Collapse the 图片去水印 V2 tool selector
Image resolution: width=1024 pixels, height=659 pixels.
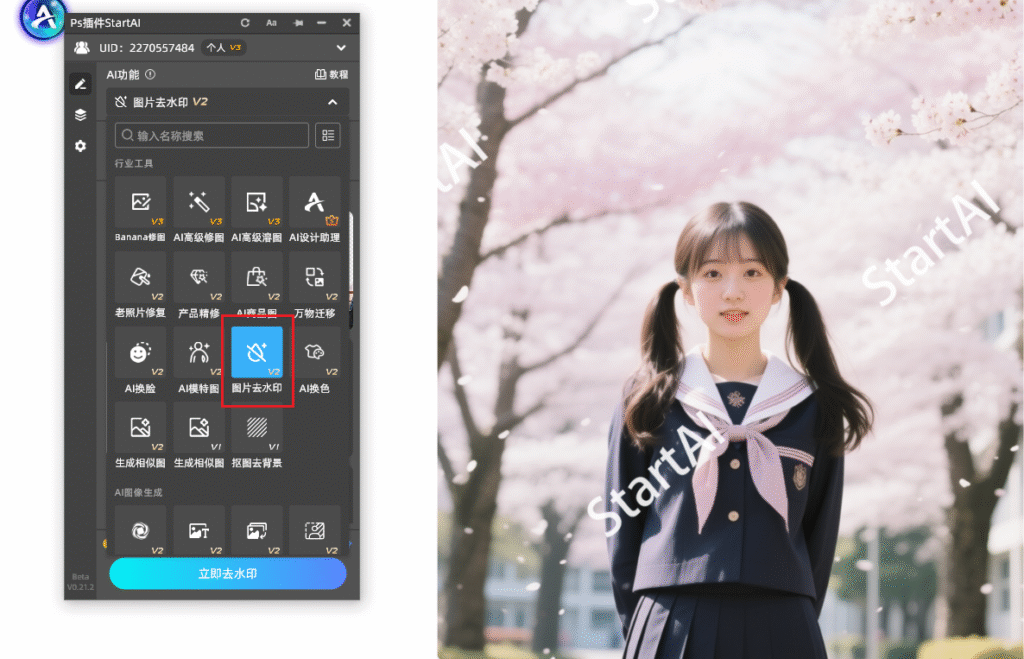tap(332, 102)
